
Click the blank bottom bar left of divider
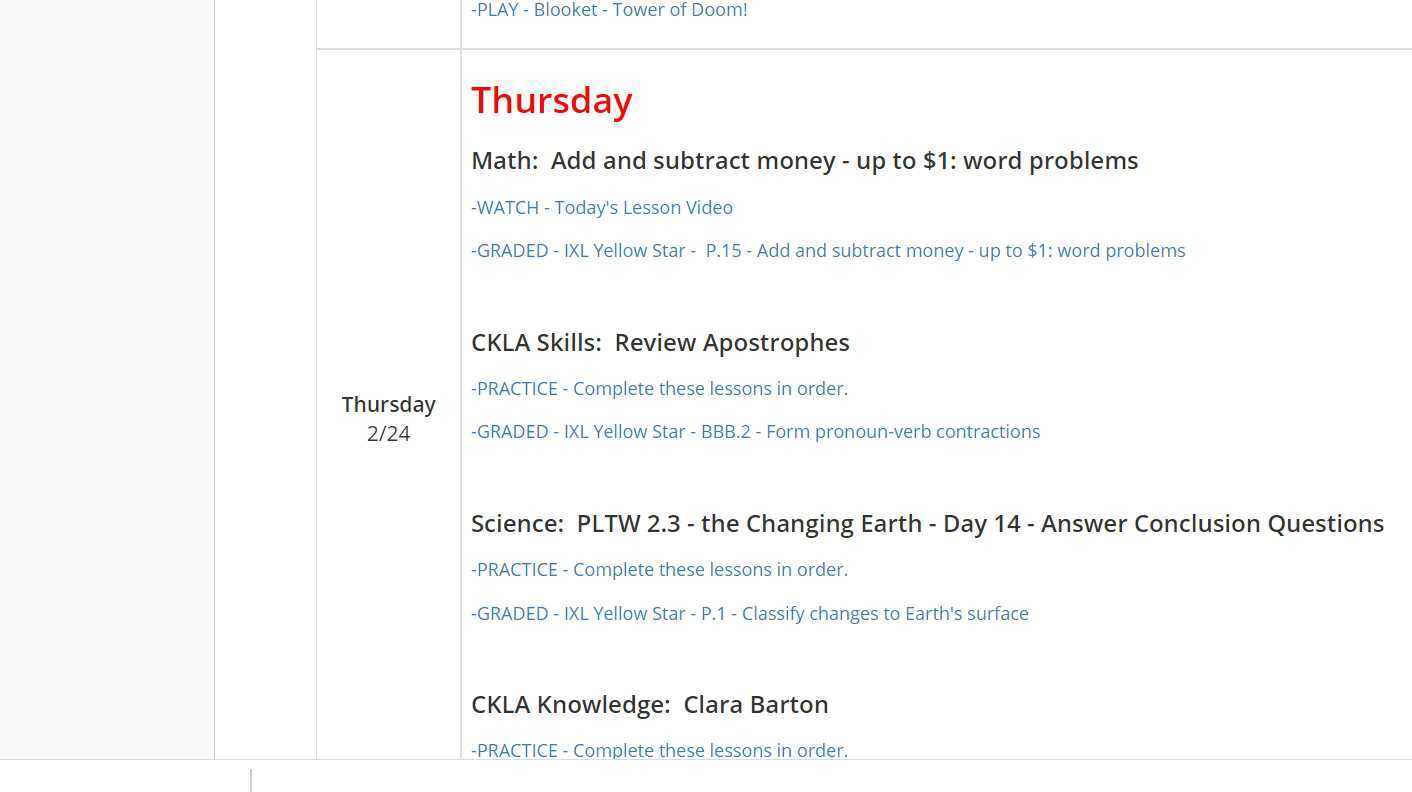click(x=120, y=777)
